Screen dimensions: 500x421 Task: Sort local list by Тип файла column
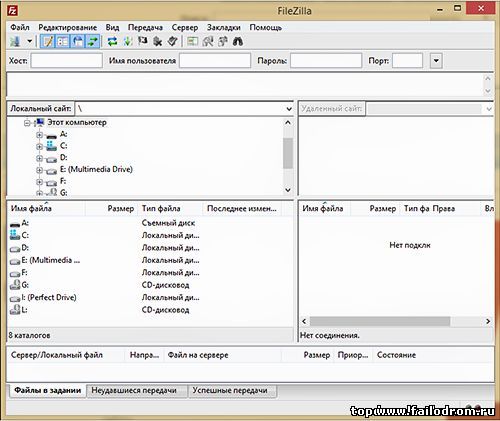click(170, 209)
